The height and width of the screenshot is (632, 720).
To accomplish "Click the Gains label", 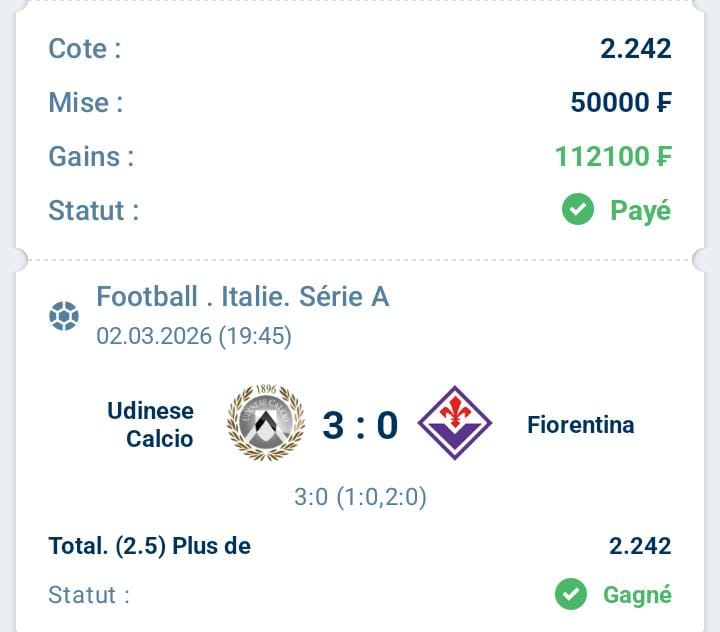I will click(91, 157).
